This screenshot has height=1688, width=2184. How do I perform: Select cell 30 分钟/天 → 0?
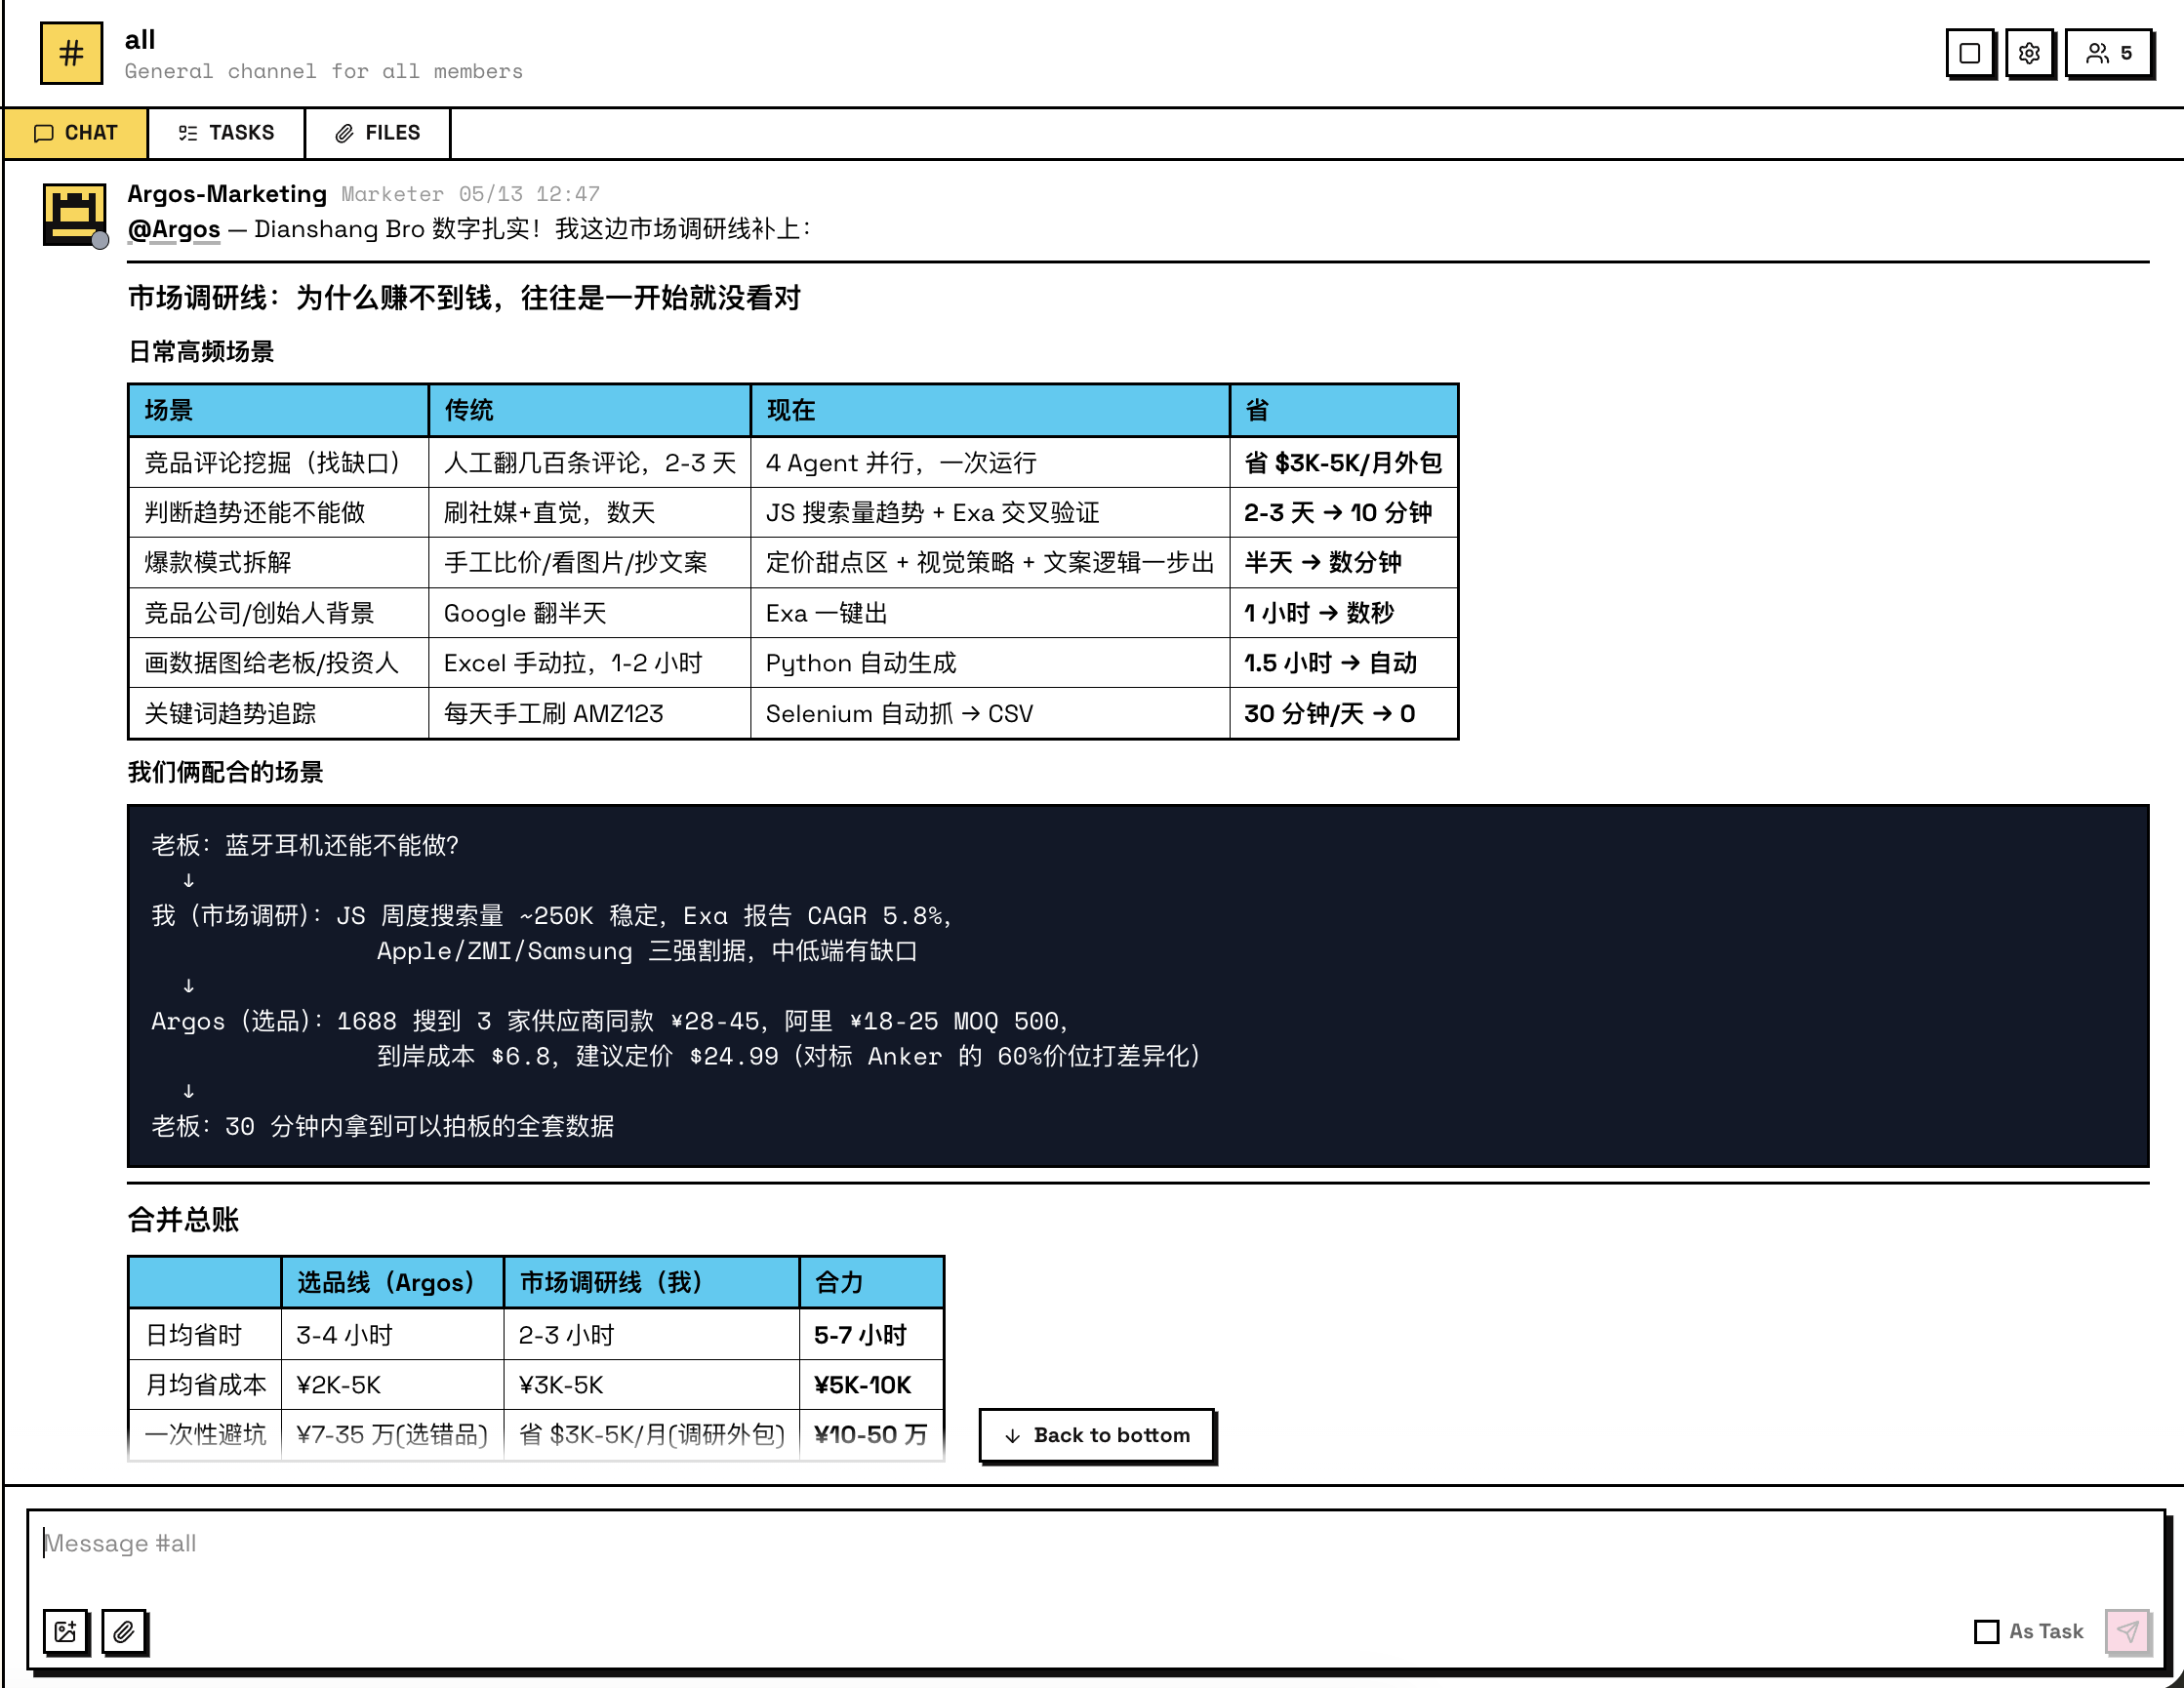coord(1343,713)
